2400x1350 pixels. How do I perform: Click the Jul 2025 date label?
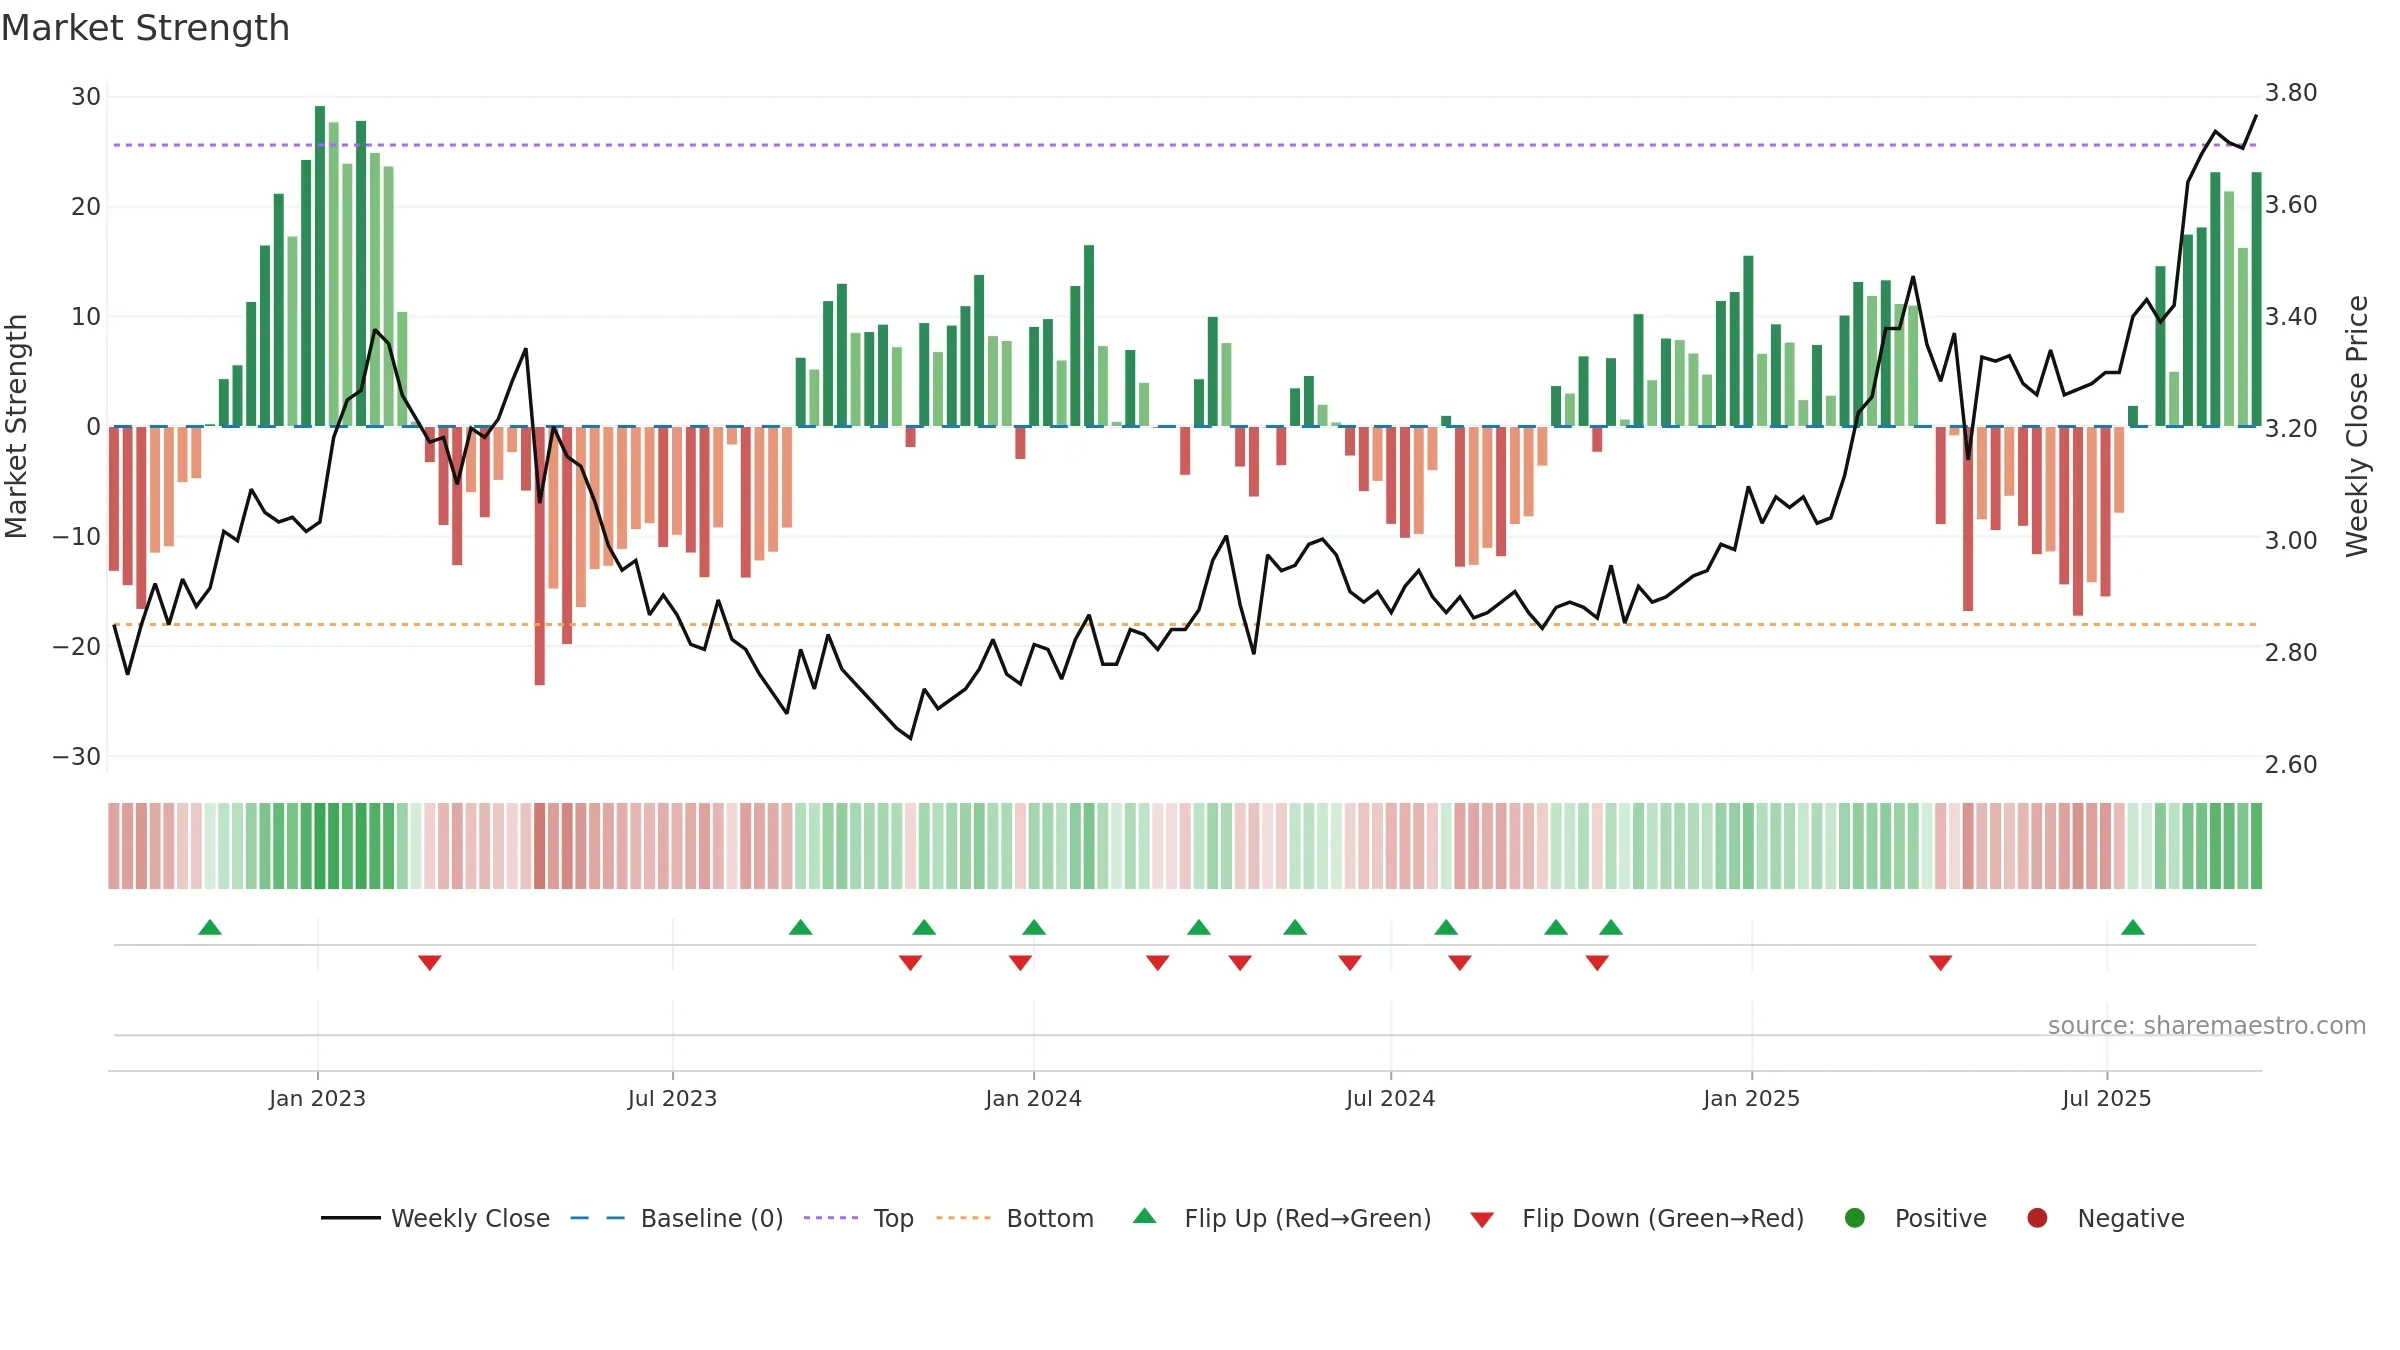(2106, 1098)
